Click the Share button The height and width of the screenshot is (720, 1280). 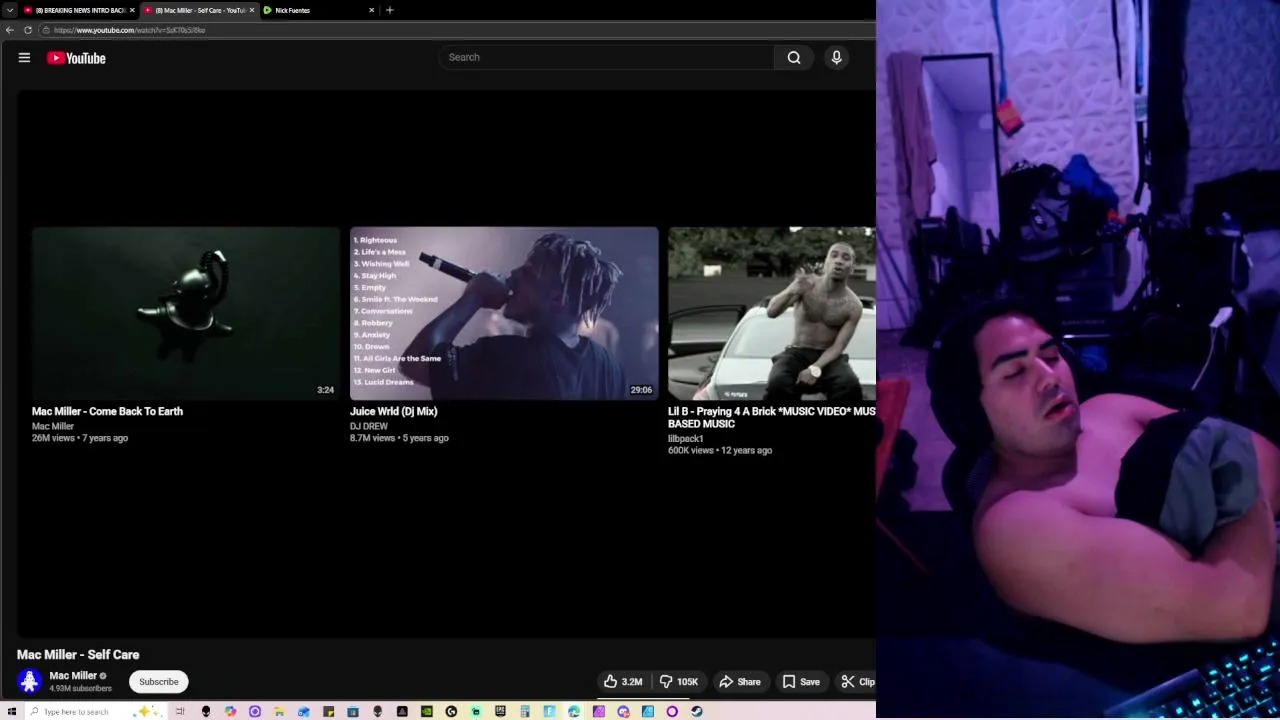(x=740, y=682)
